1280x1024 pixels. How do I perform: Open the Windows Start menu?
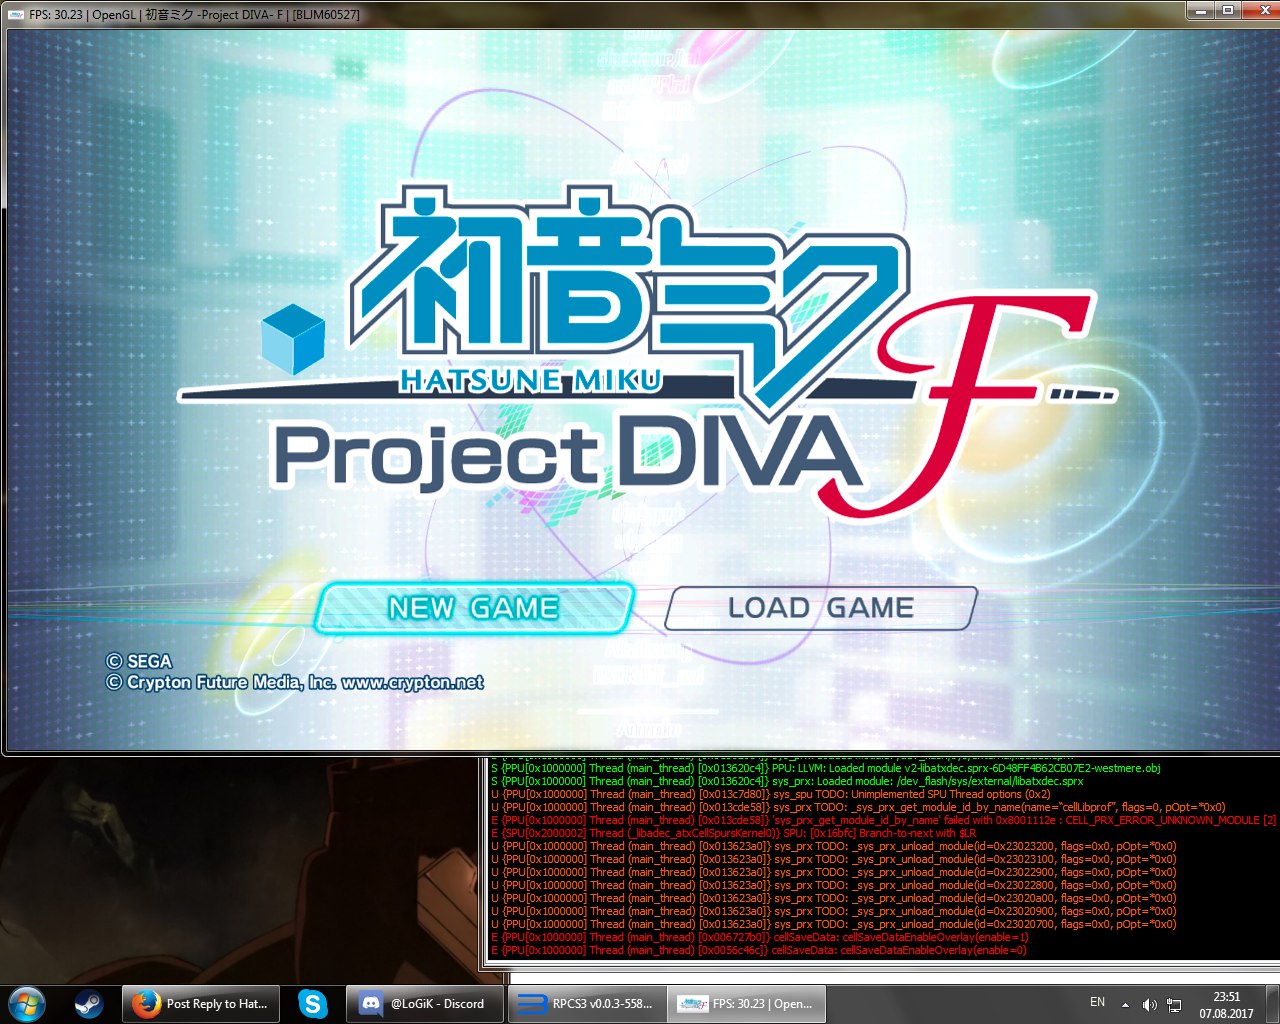pyautogui.click(x=27, y=1004)
